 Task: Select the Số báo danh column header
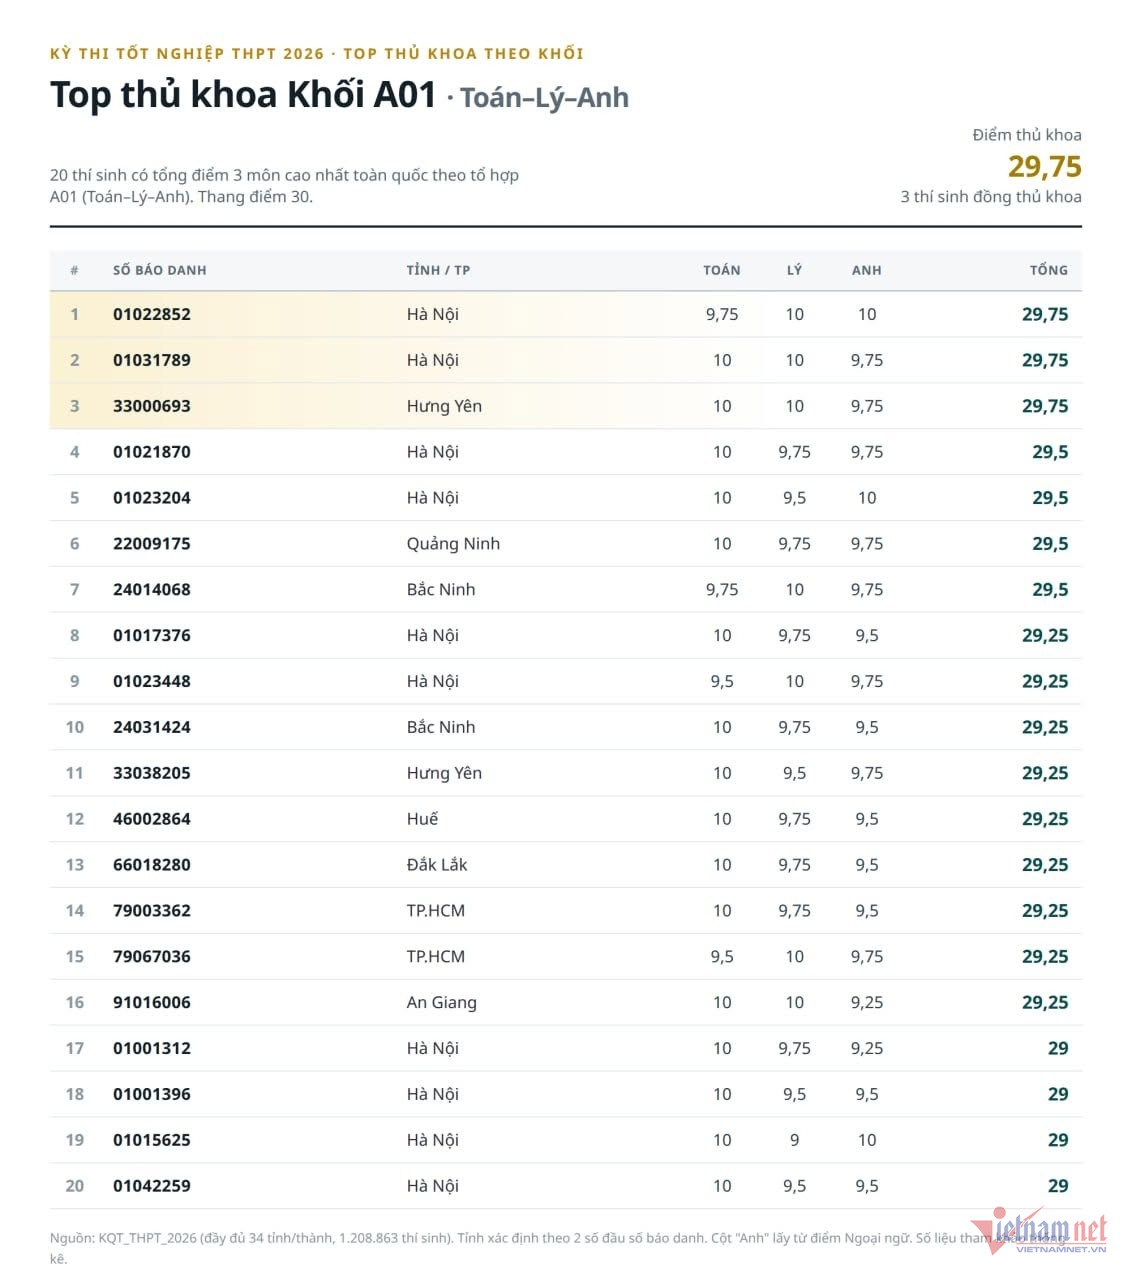[x=160, y=270]
